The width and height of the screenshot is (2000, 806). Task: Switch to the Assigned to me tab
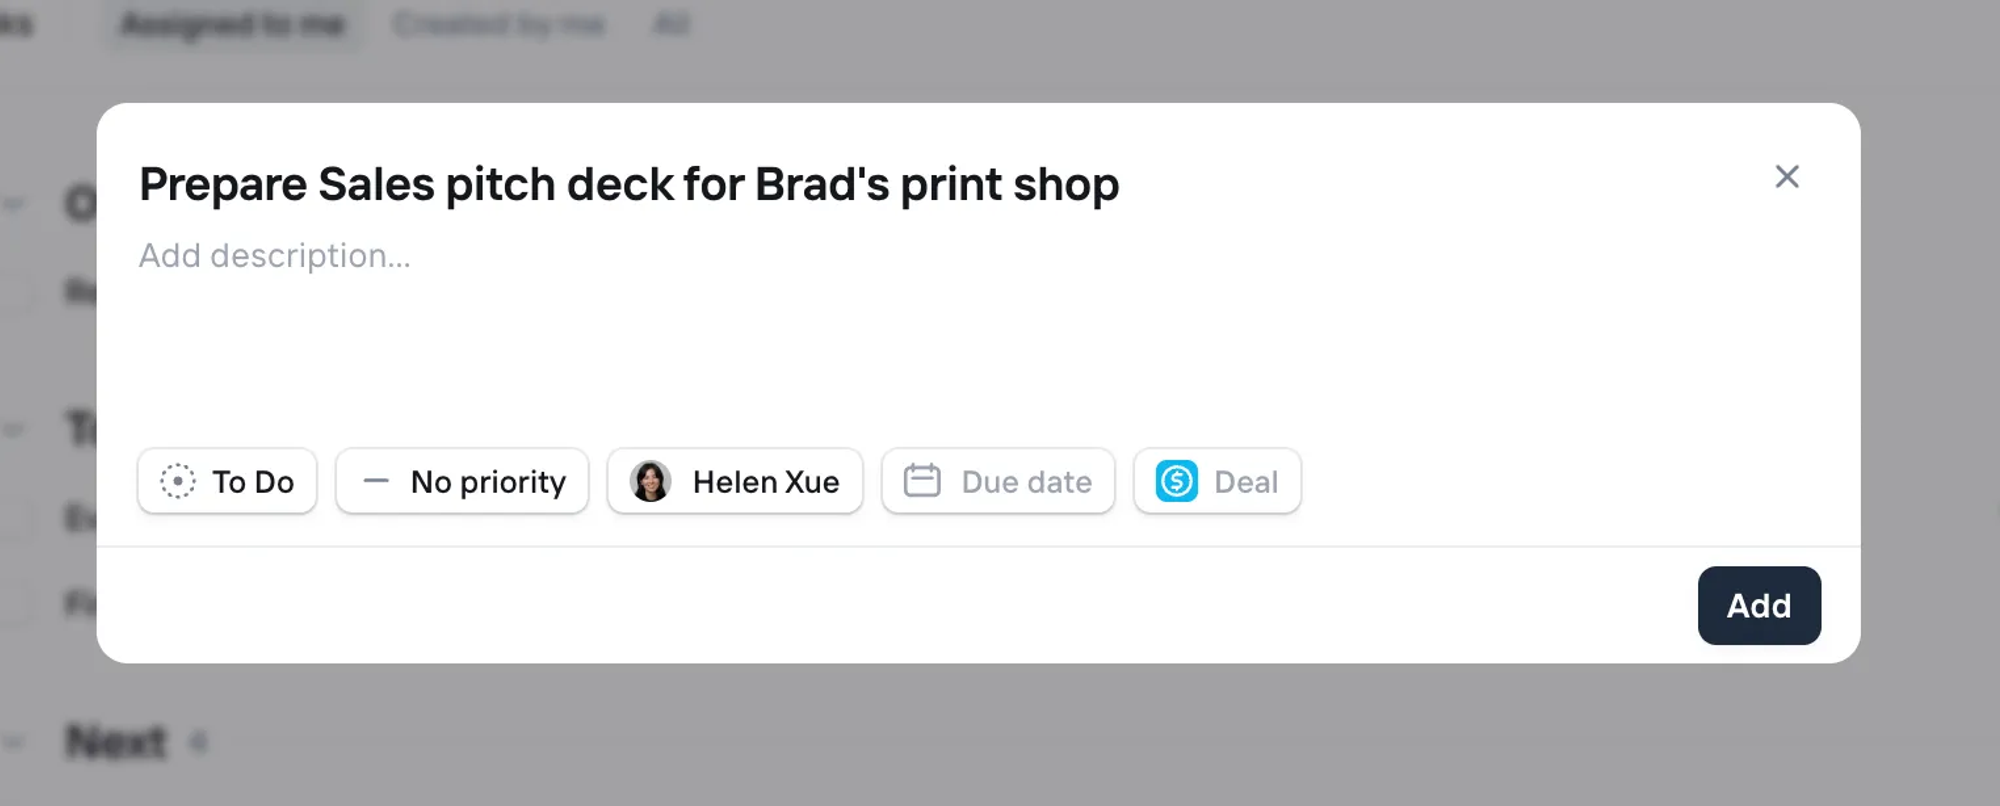232,24
